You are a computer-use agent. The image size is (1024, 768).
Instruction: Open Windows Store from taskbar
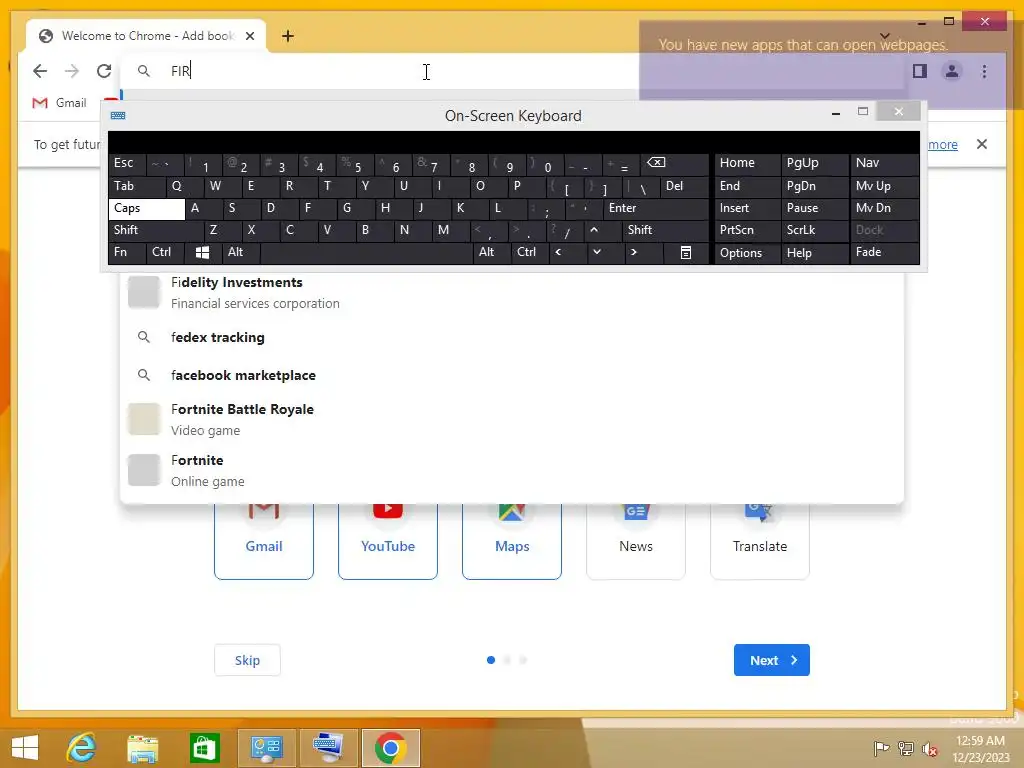click(204, 748)
